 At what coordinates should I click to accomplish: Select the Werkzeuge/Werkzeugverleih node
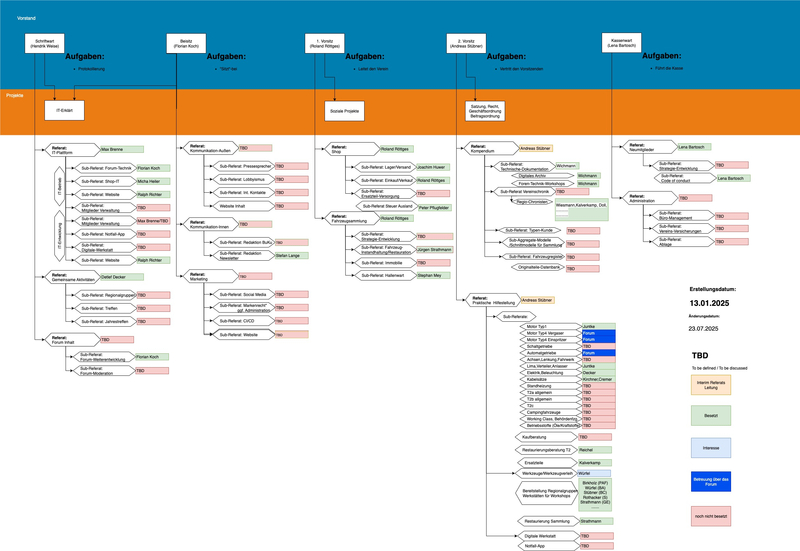click(547, 473)
